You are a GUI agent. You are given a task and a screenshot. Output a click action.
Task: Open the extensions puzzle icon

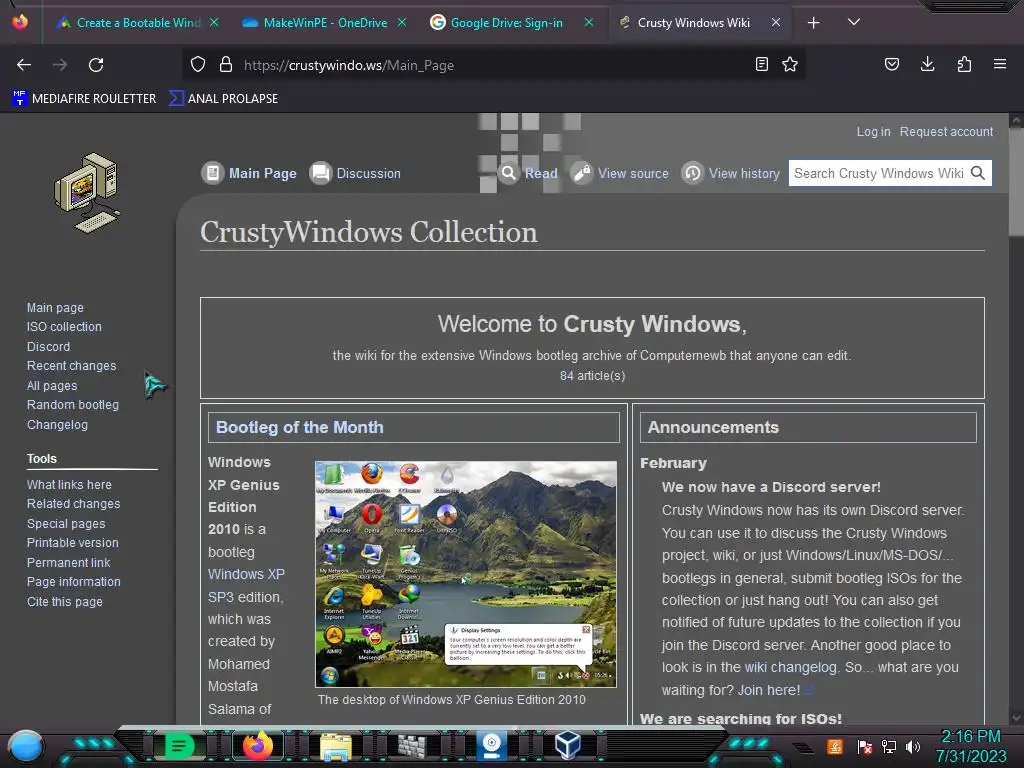click(964, 64)
